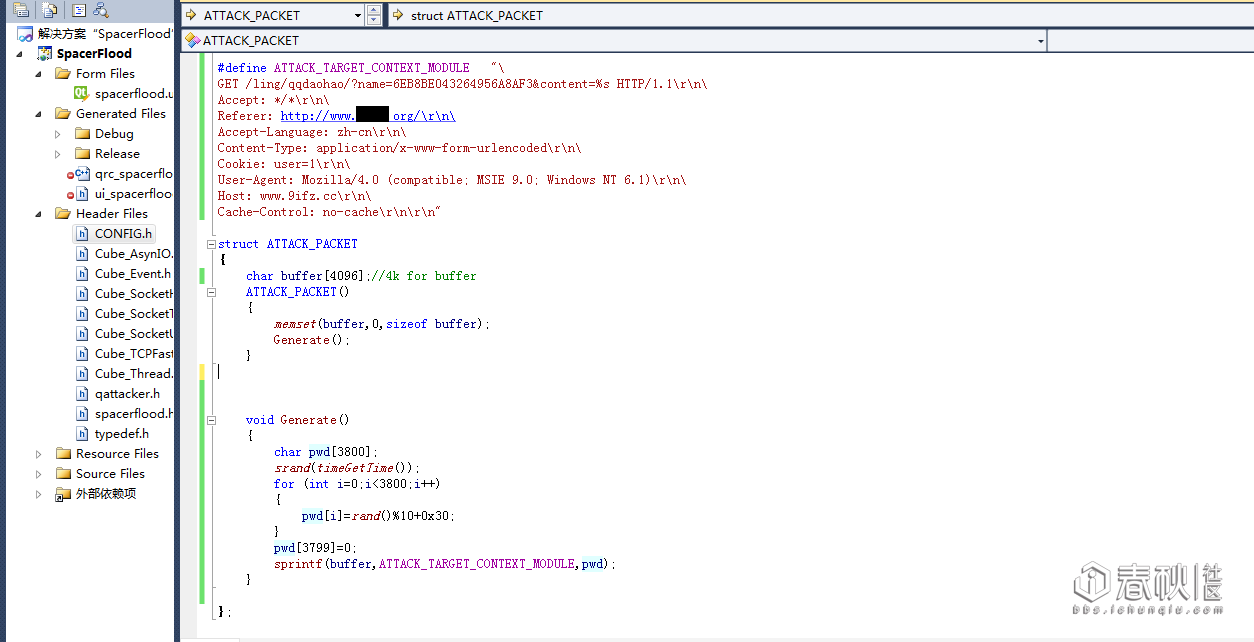Click the Properties icon in Solution Explorer toolbar
1254x642 pixels.
(19, 10)
